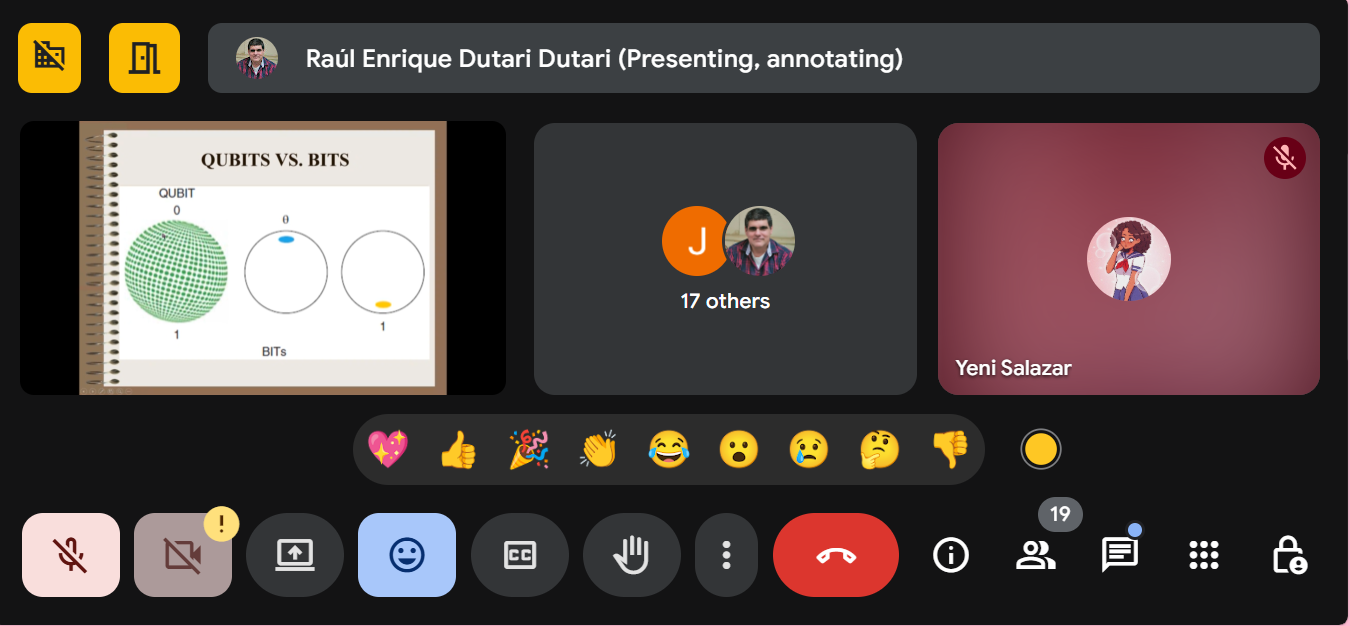Open the meeting details info icon
The height and width of the screenshot is (626, 1350).
coord(950,555)
